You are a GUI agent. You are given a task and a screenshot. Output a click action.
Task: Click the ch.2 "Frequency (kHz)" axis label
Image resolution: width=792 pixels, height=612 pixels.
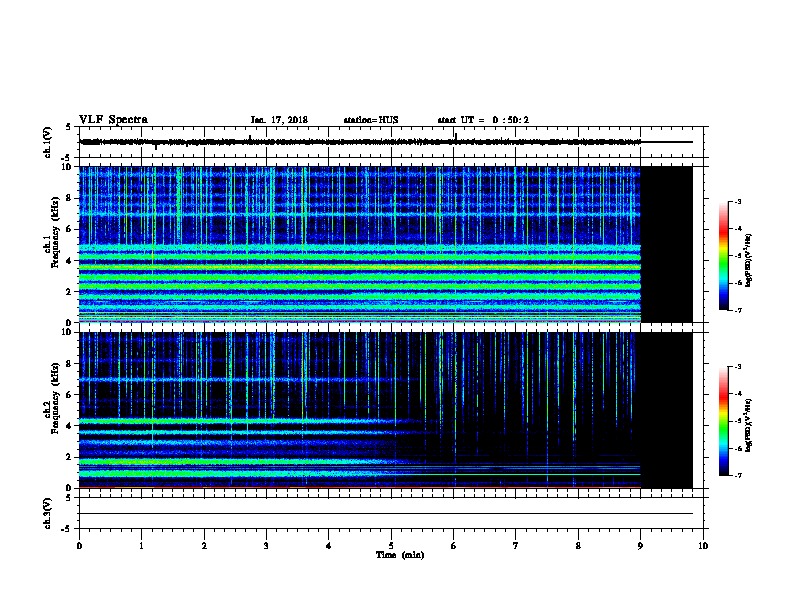coord(55,397)
